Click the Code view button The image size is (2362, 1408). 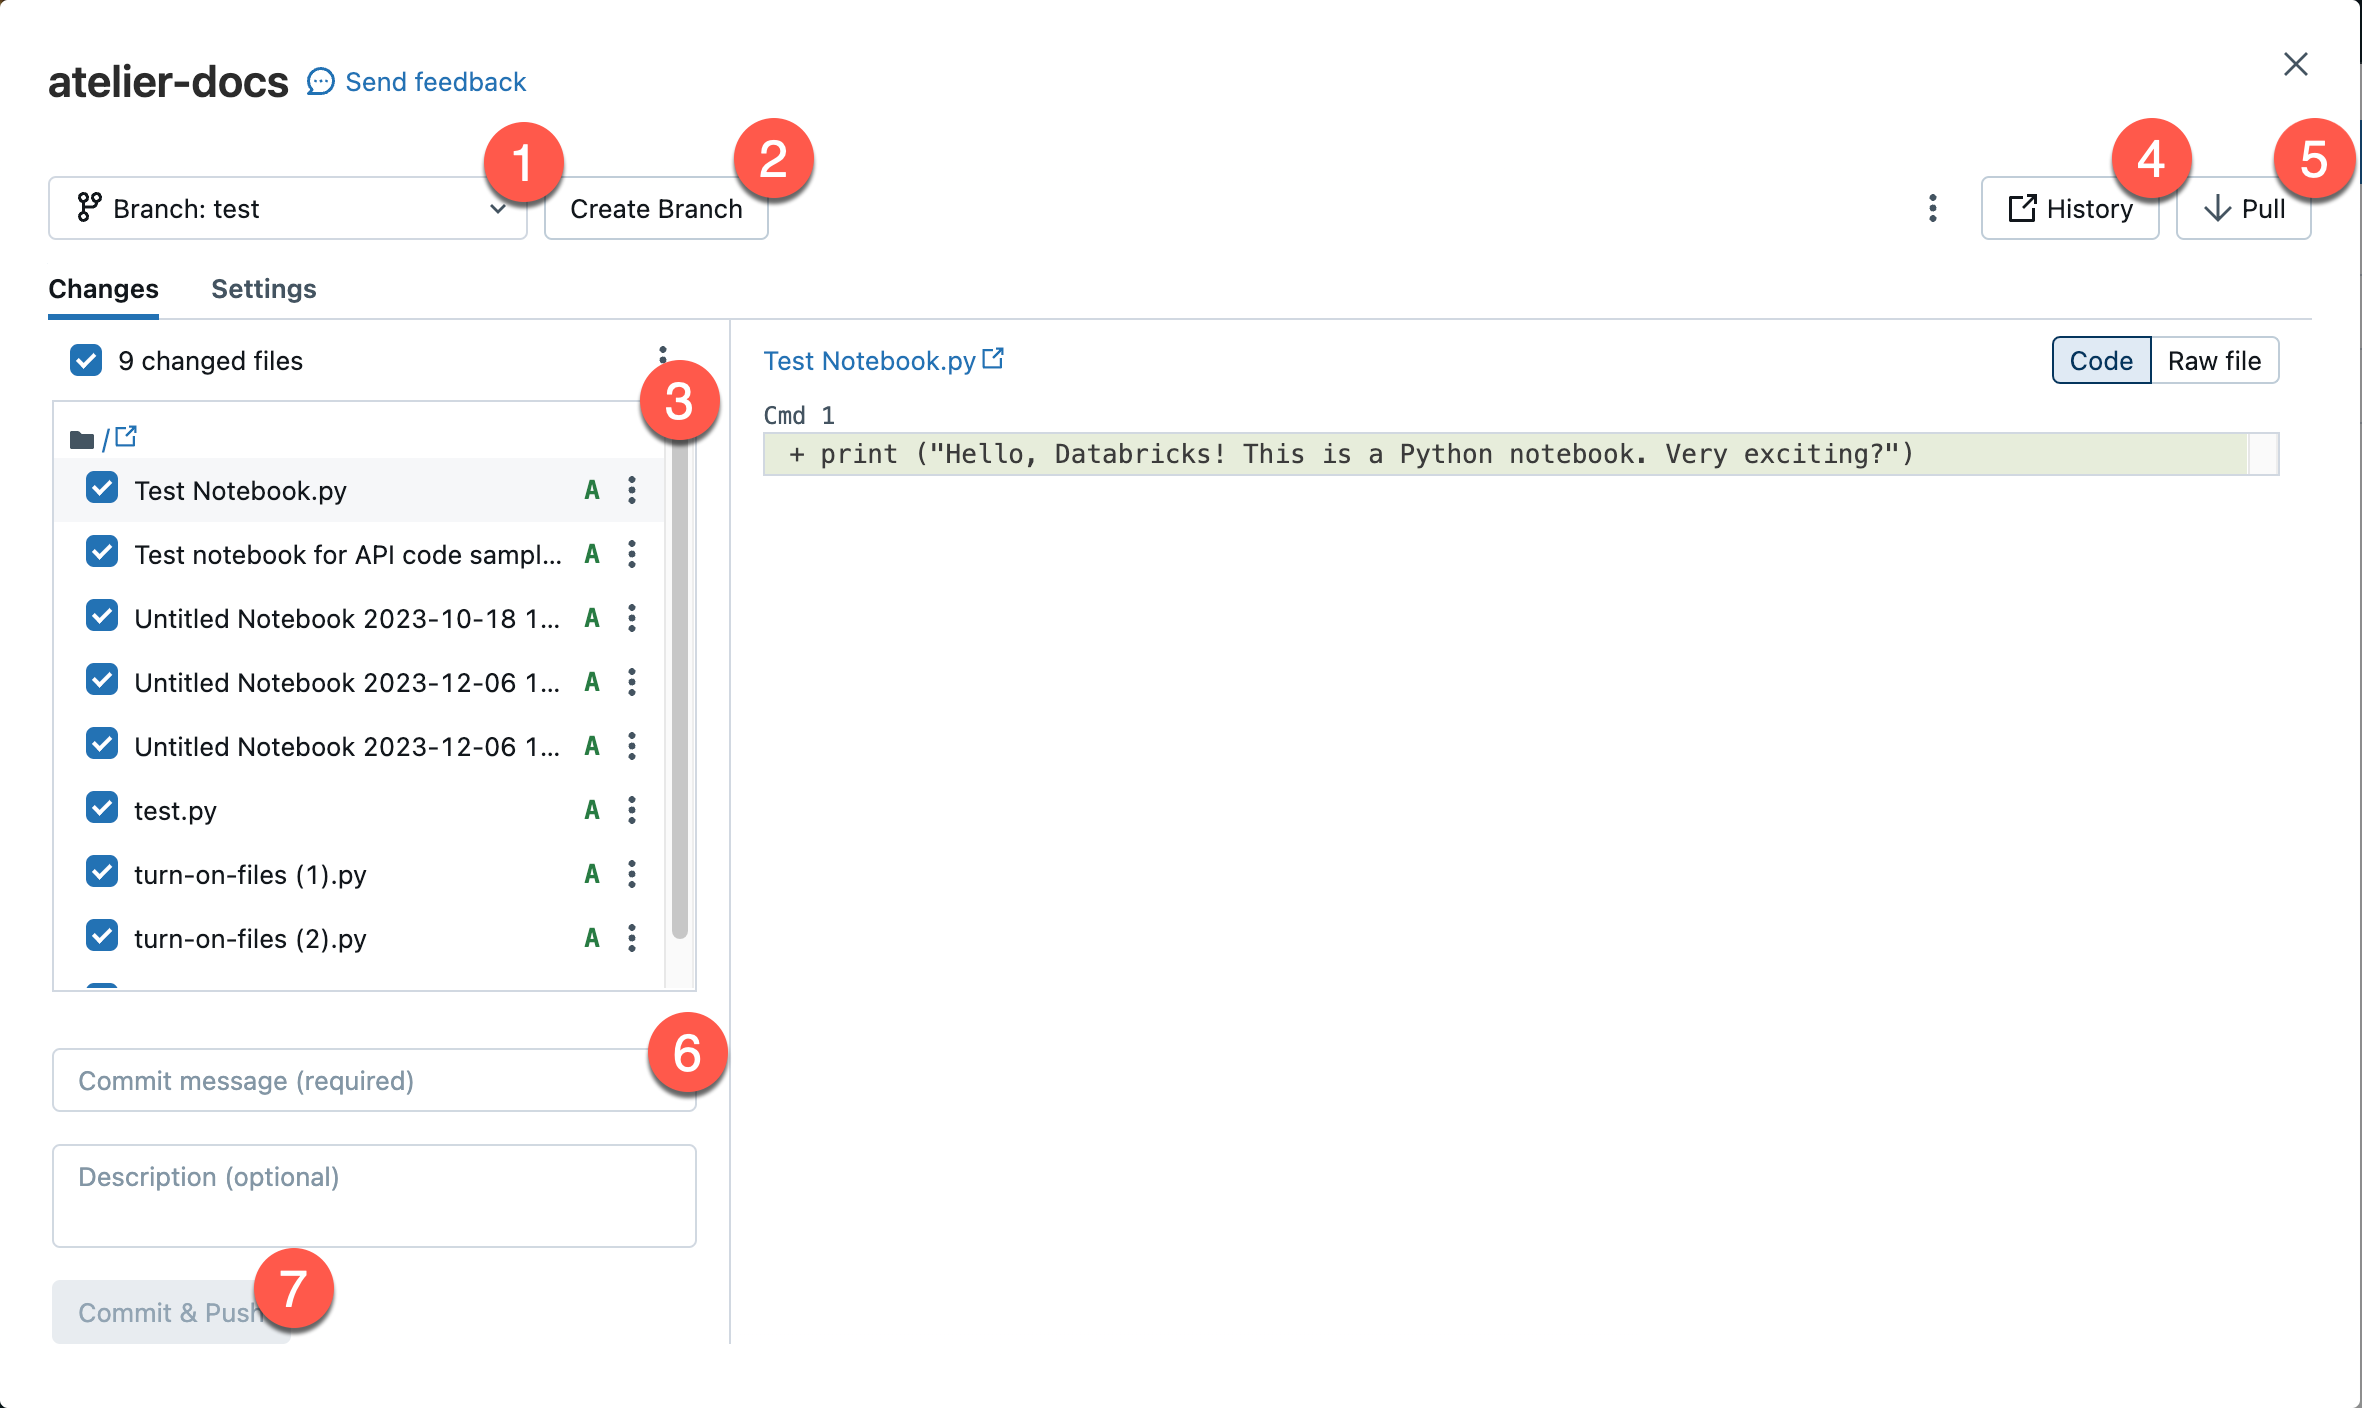point(2099,359)
